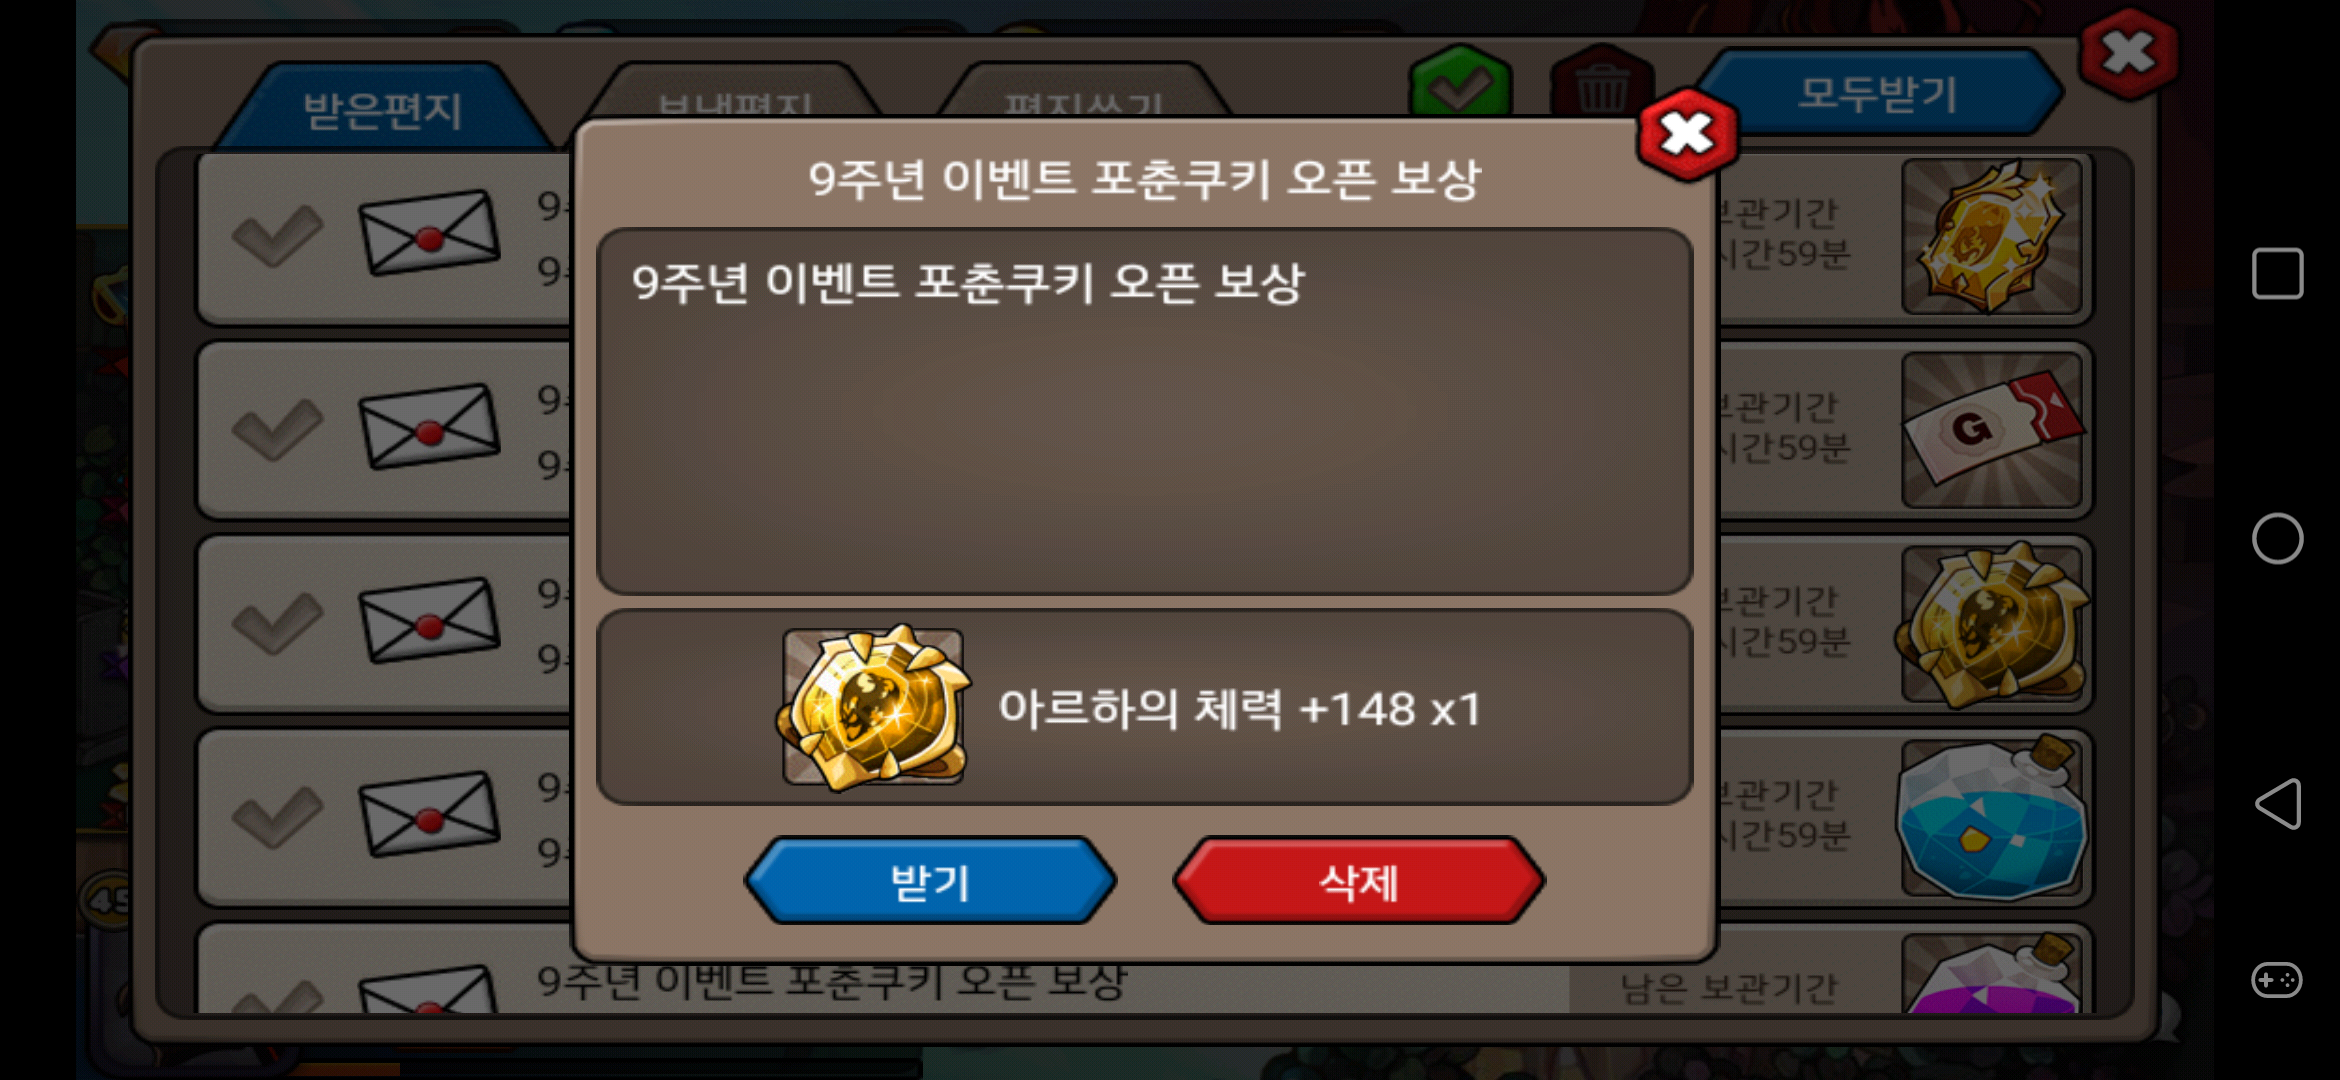Tap the 모두받기 receive-all button
The width and height of the screenshot is (2340, 1080).
[1878, 93]
